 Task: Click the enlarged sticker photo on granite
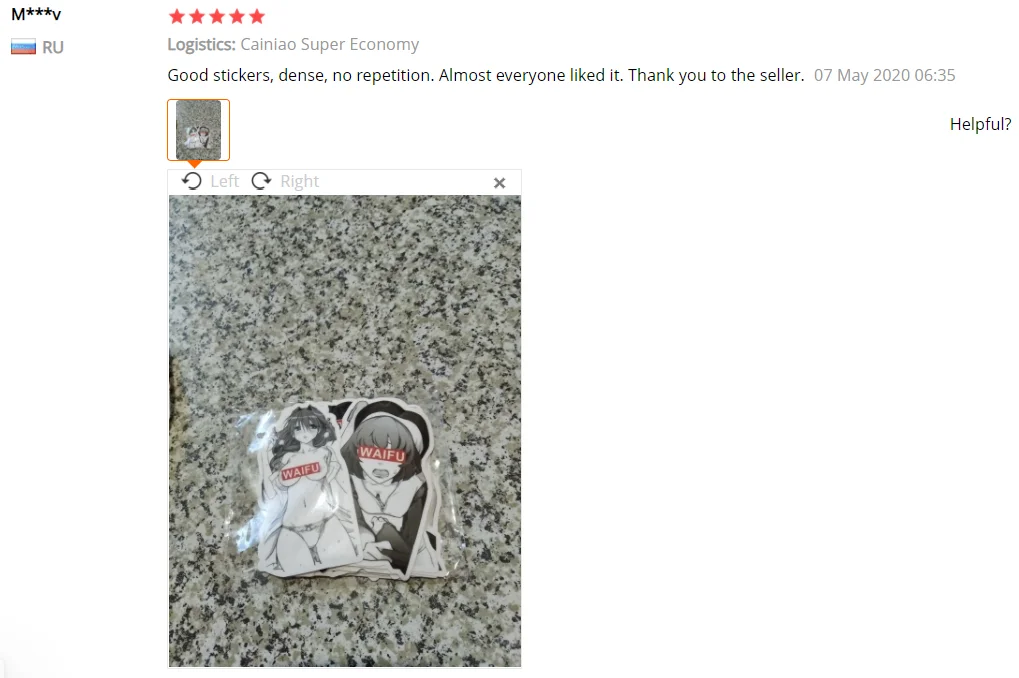(344, 431)
